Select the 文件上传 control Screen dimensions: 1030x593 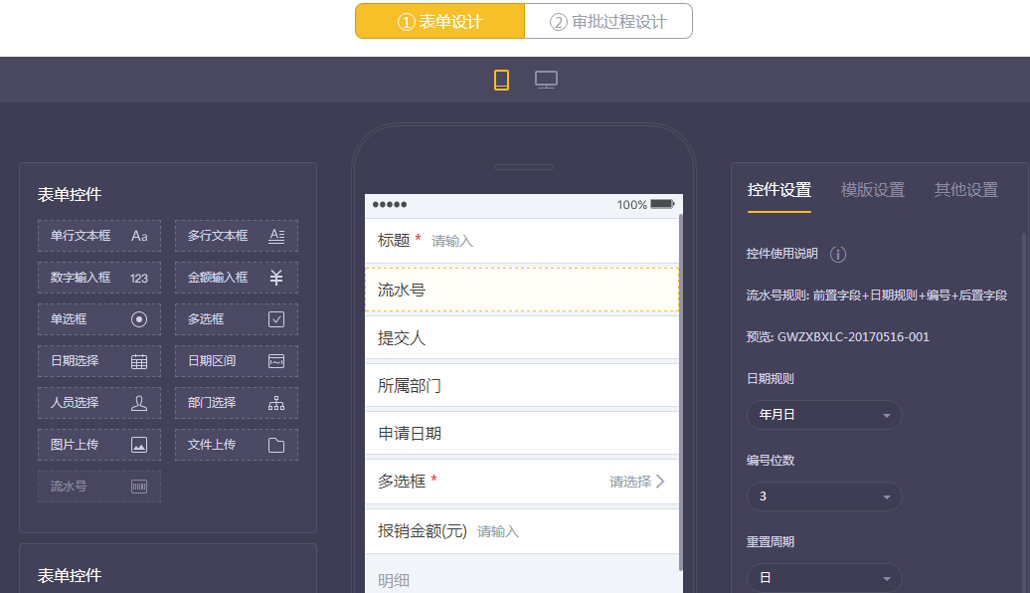(236, 445)
